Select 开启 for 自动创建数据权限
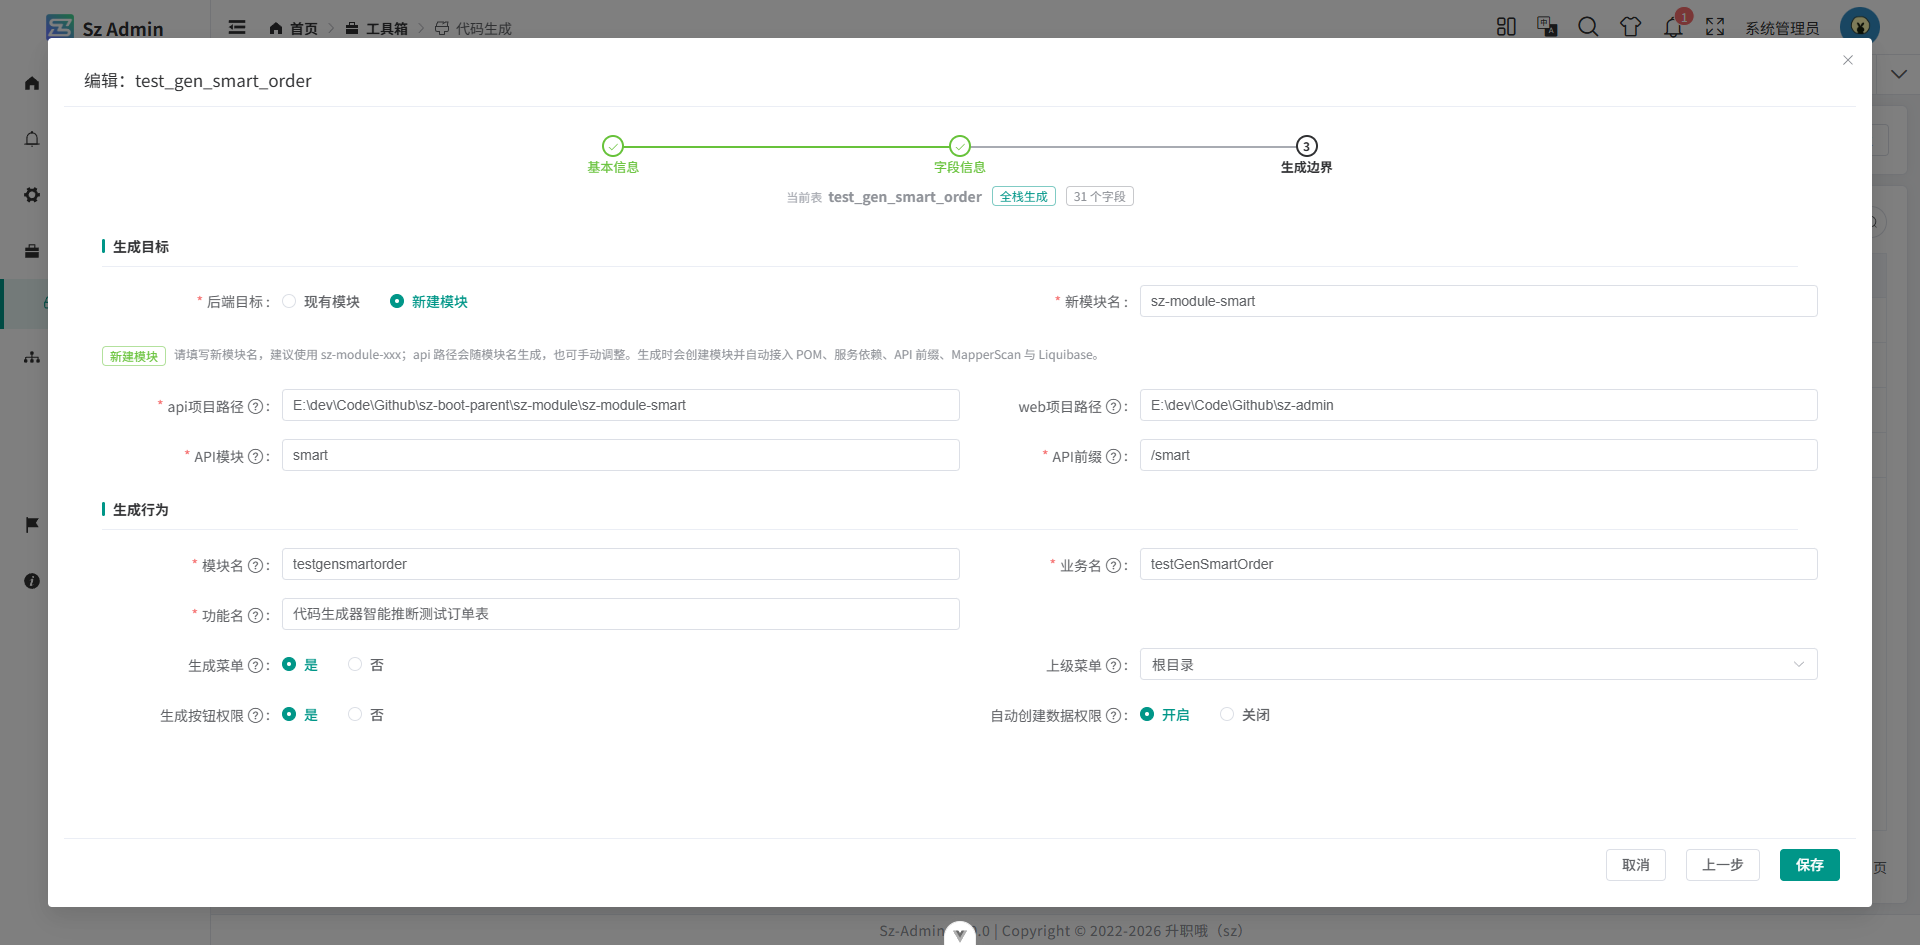Viewport: 1920px width, 945px height. point(1165,714)
